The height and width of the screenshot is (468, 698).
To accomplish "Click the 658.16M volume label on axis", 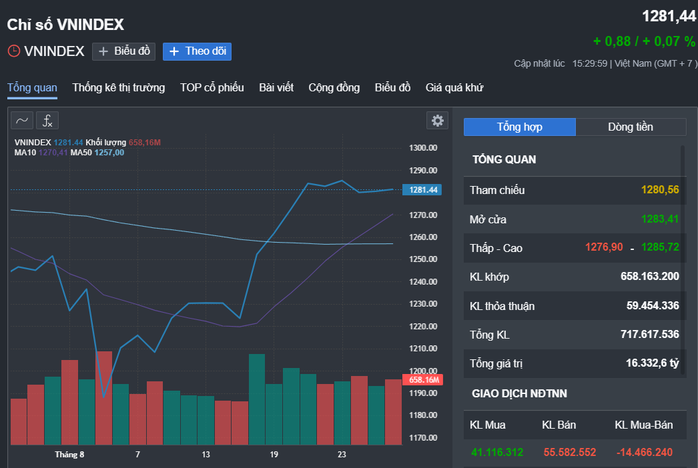I will point(422,380).
